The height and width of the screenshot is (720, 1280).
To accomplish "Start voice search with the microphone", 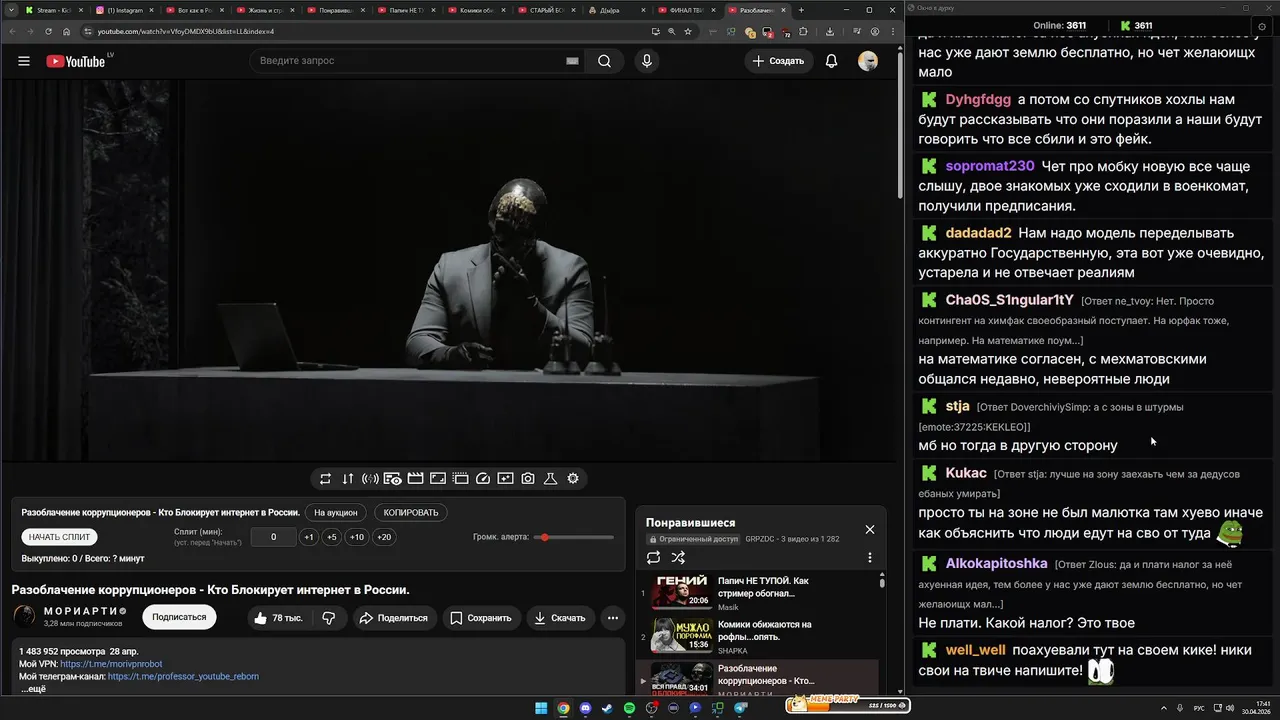I will [x=647, y=61].
